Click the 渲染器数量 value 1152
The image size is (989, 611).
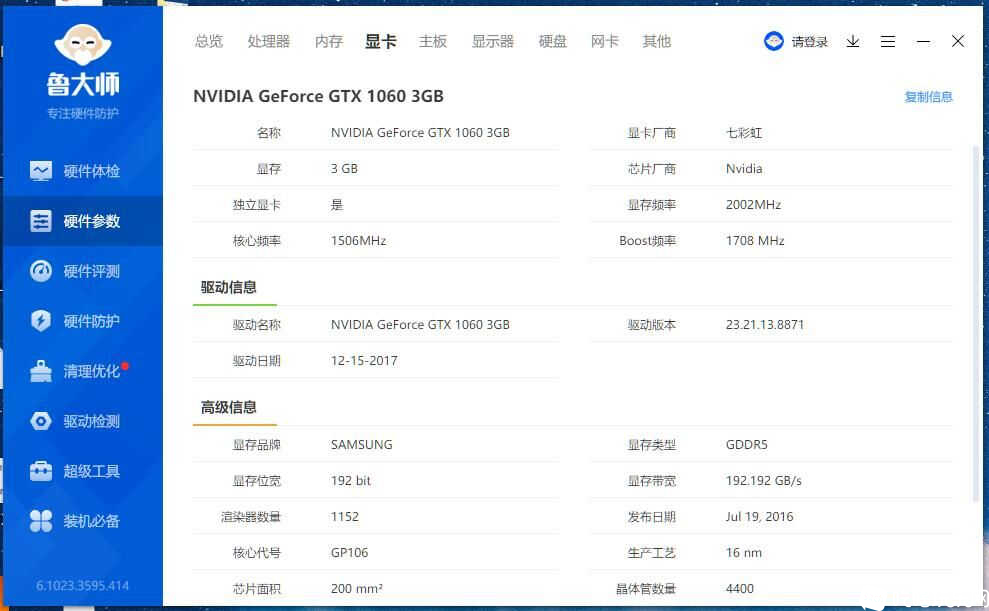[x=344, y=516]
